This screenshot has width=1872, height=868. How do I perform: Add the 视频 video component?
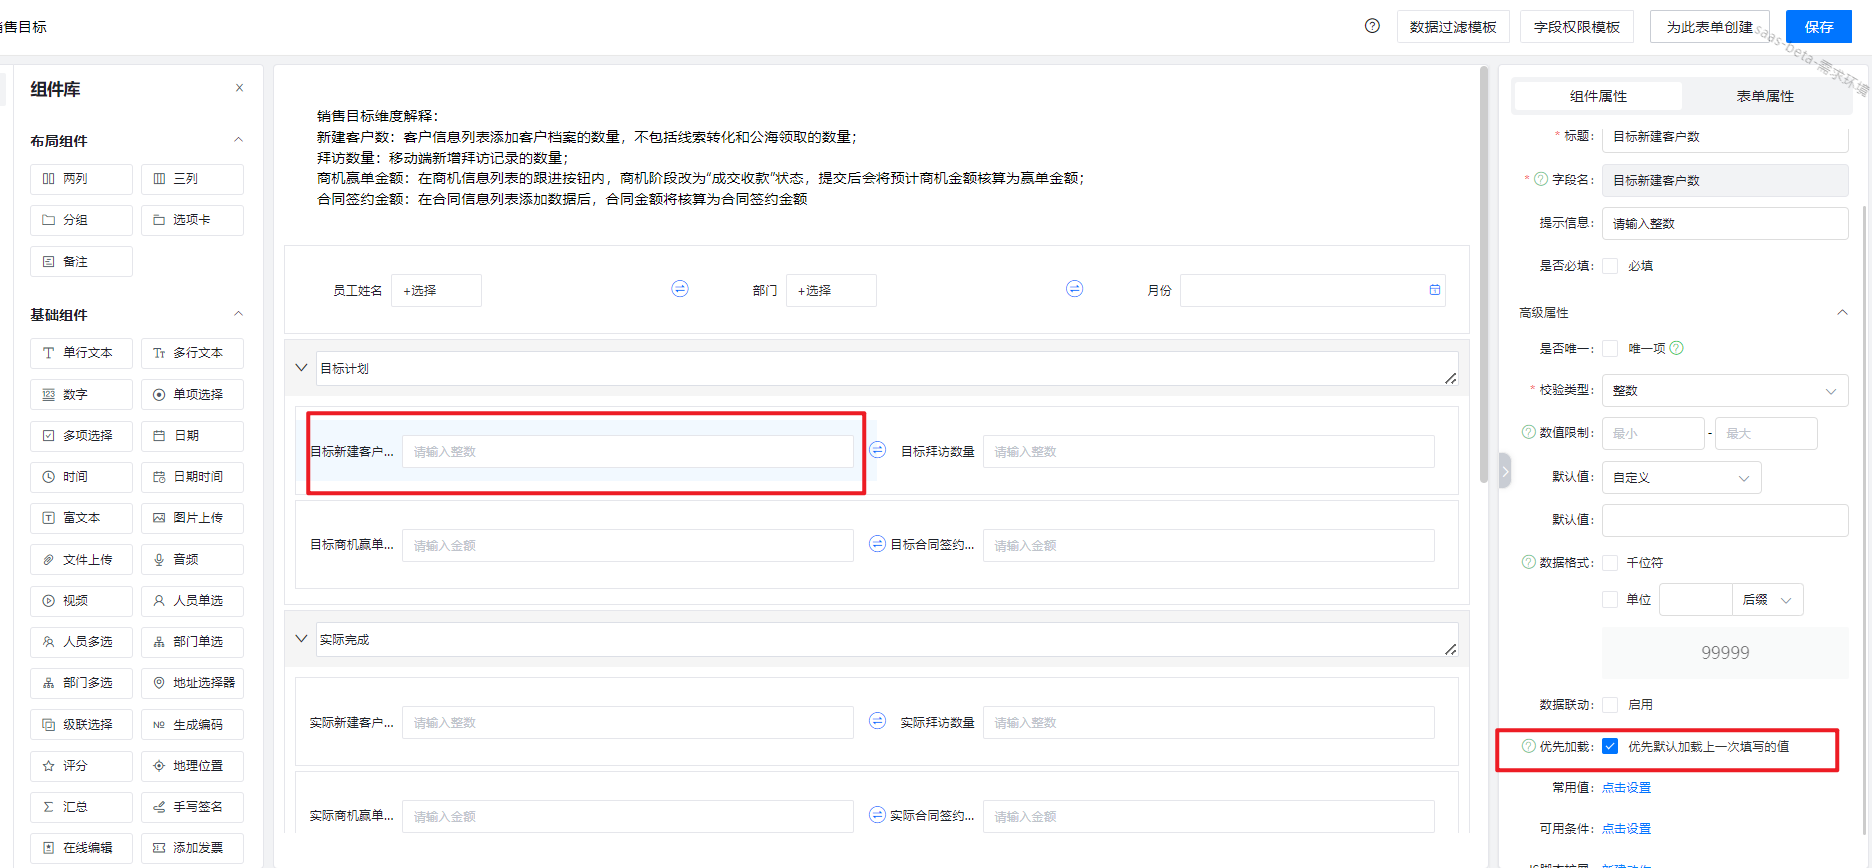(81, 601)
